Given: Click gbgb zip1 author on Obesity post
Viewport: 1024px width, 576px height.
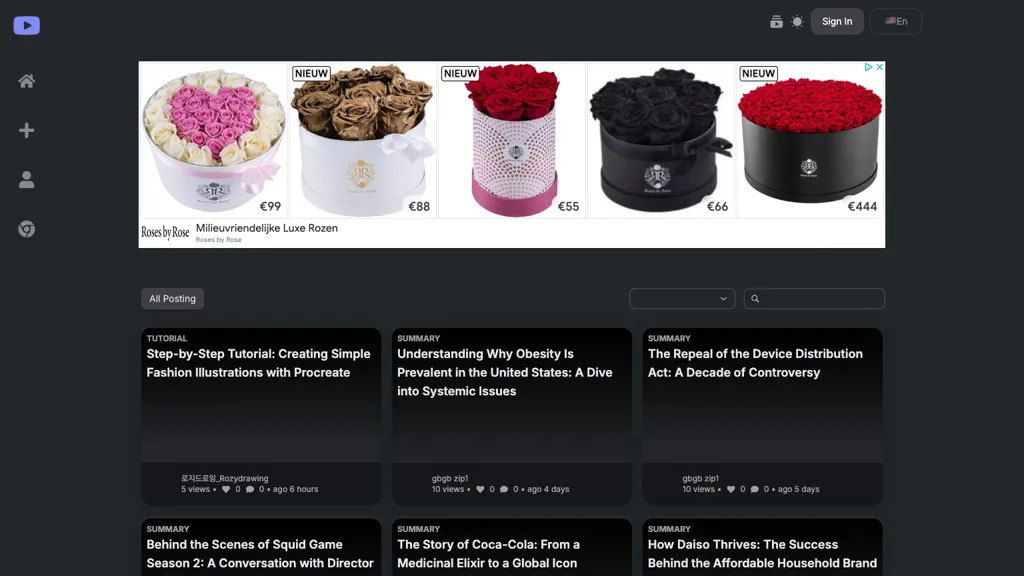Looking at the screenshot, I should point(450,478).
